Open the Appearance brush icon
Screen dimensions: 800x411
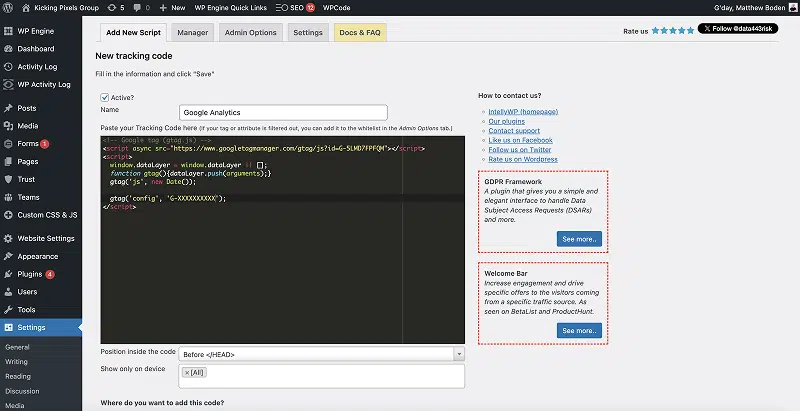(x=8, y=256)
